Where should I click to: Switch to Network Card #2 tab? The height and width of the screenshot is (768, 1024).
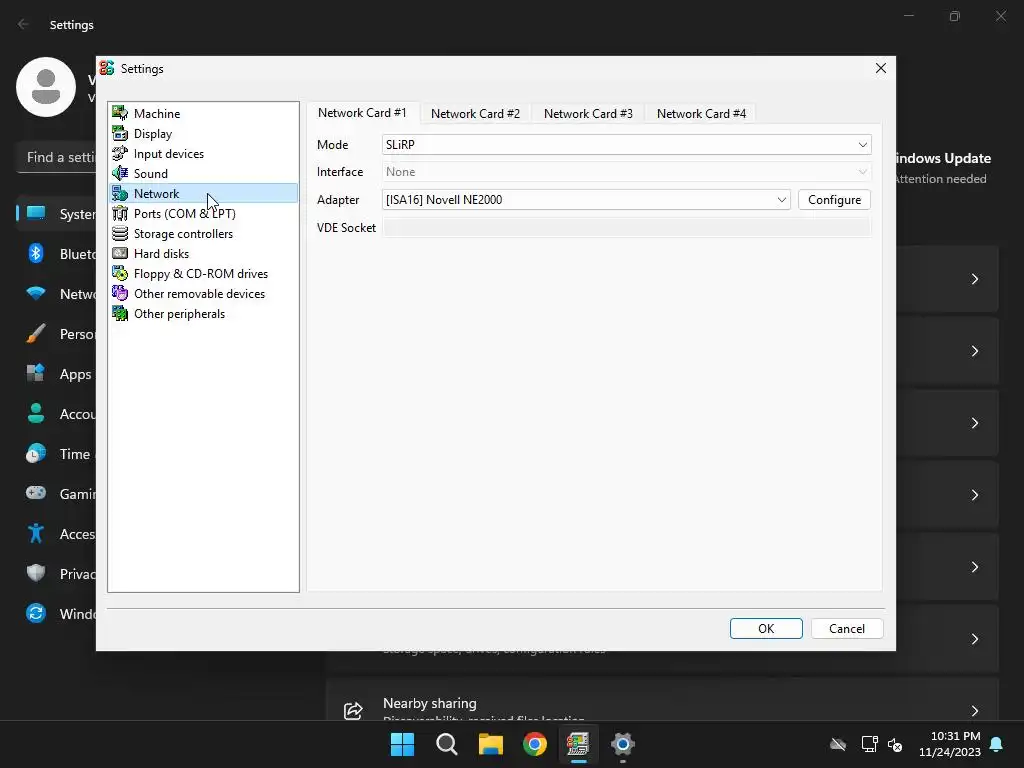[475, 114]
